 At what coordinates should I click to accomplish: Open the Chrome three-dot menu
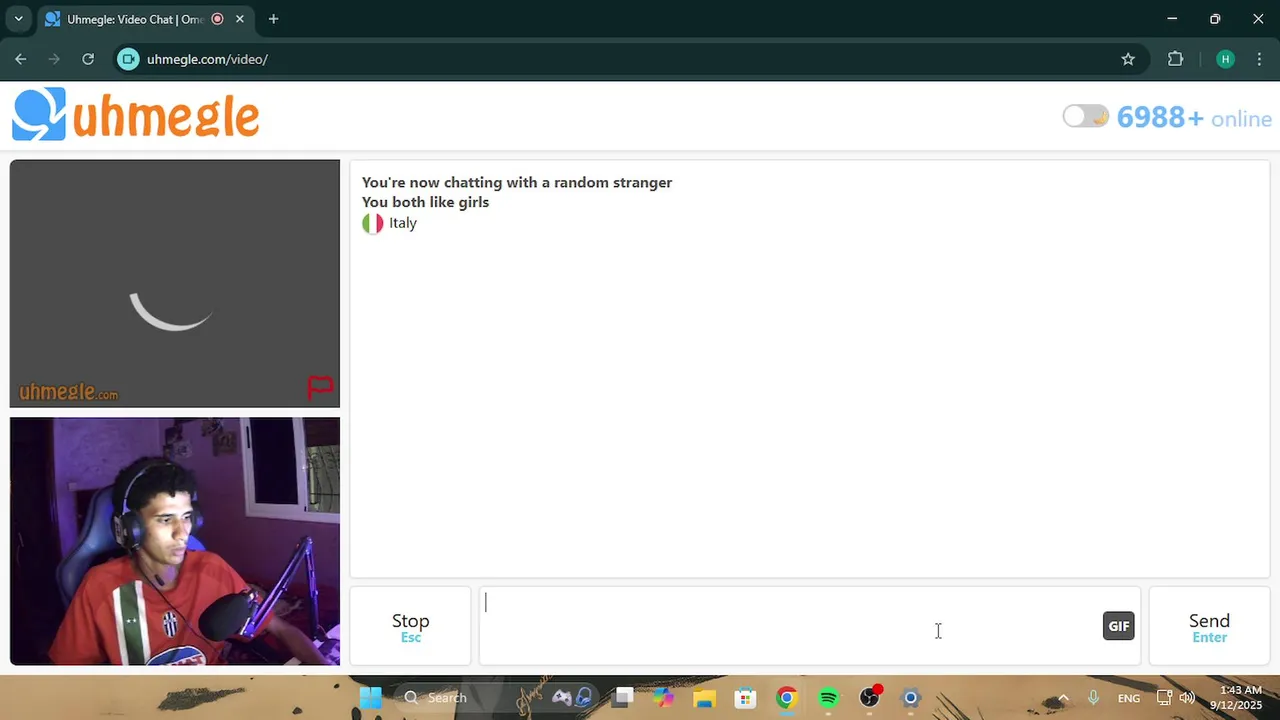(1259, 59)
